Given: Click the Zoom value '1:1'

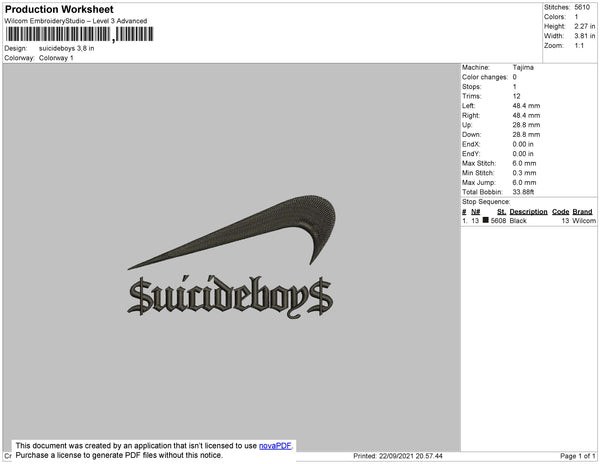Looking at the screenshot, I should point(579,46).
